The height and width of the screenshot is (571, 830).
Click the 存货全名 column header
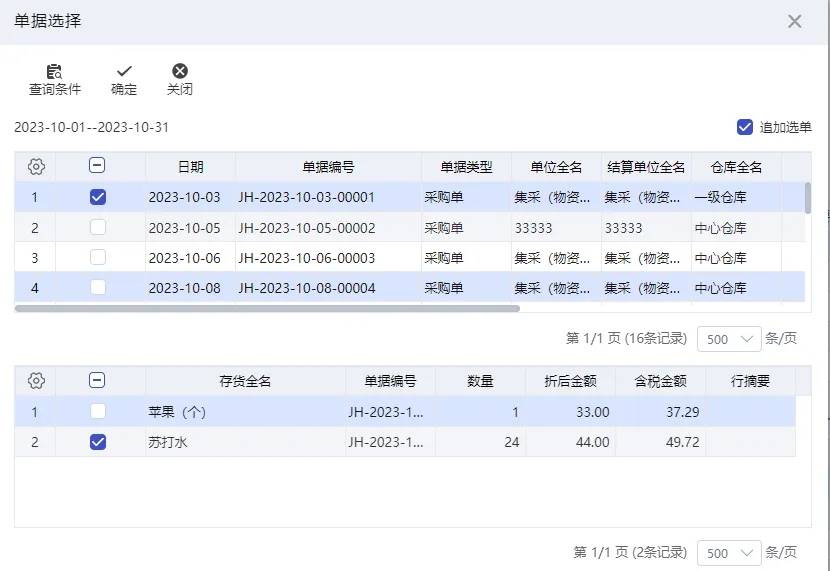click(245, 381)
